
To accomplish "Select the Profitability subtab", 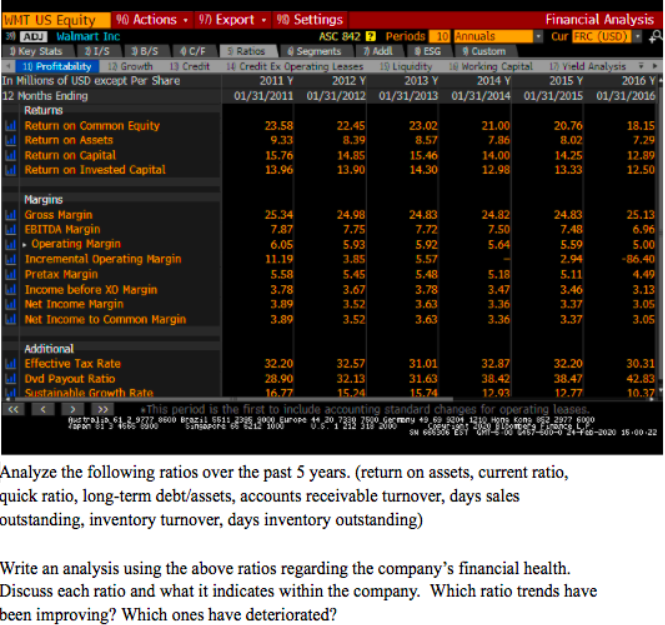I will click(x=57, y=67).
